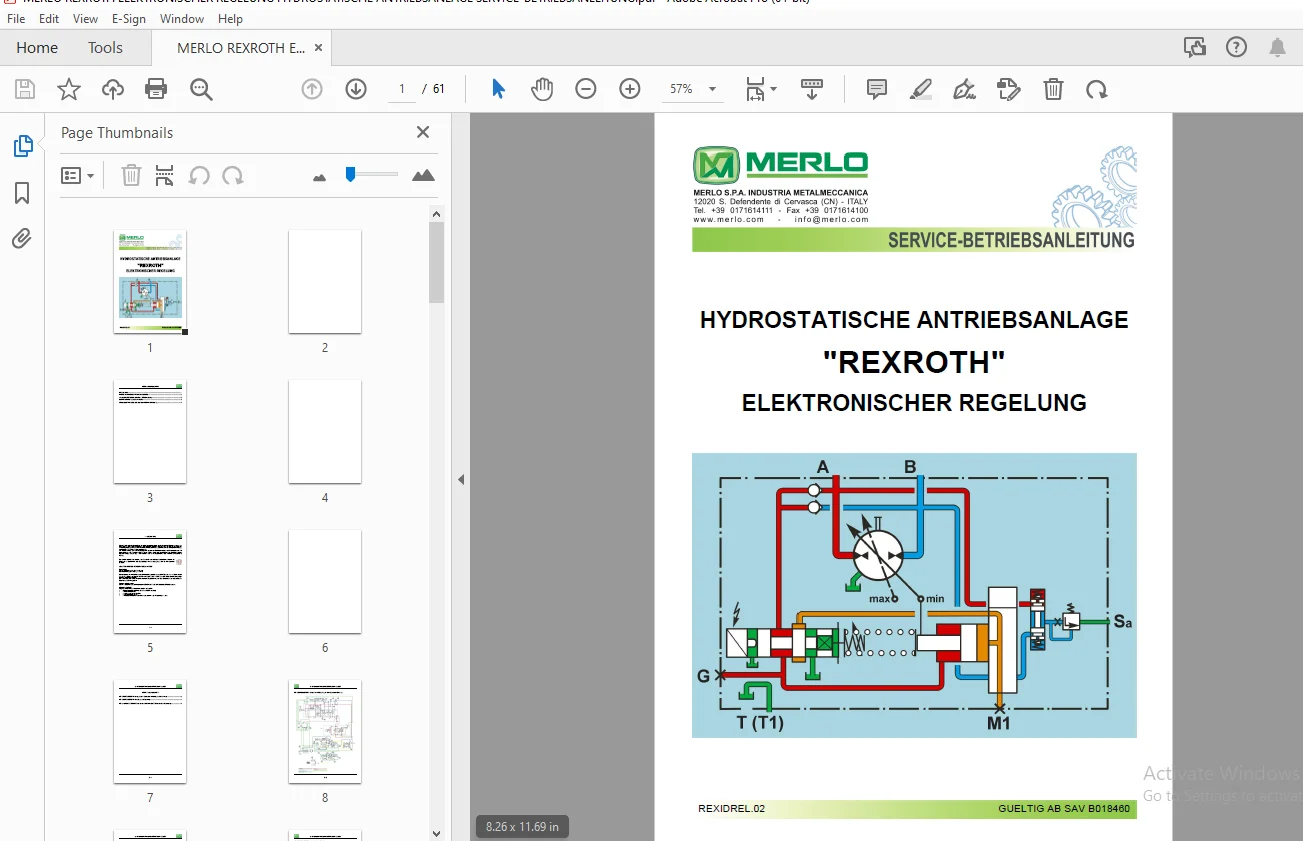Rotate page with the rotate icon
Viewport: 1303px width, 841px height.
coord(1097,89)
